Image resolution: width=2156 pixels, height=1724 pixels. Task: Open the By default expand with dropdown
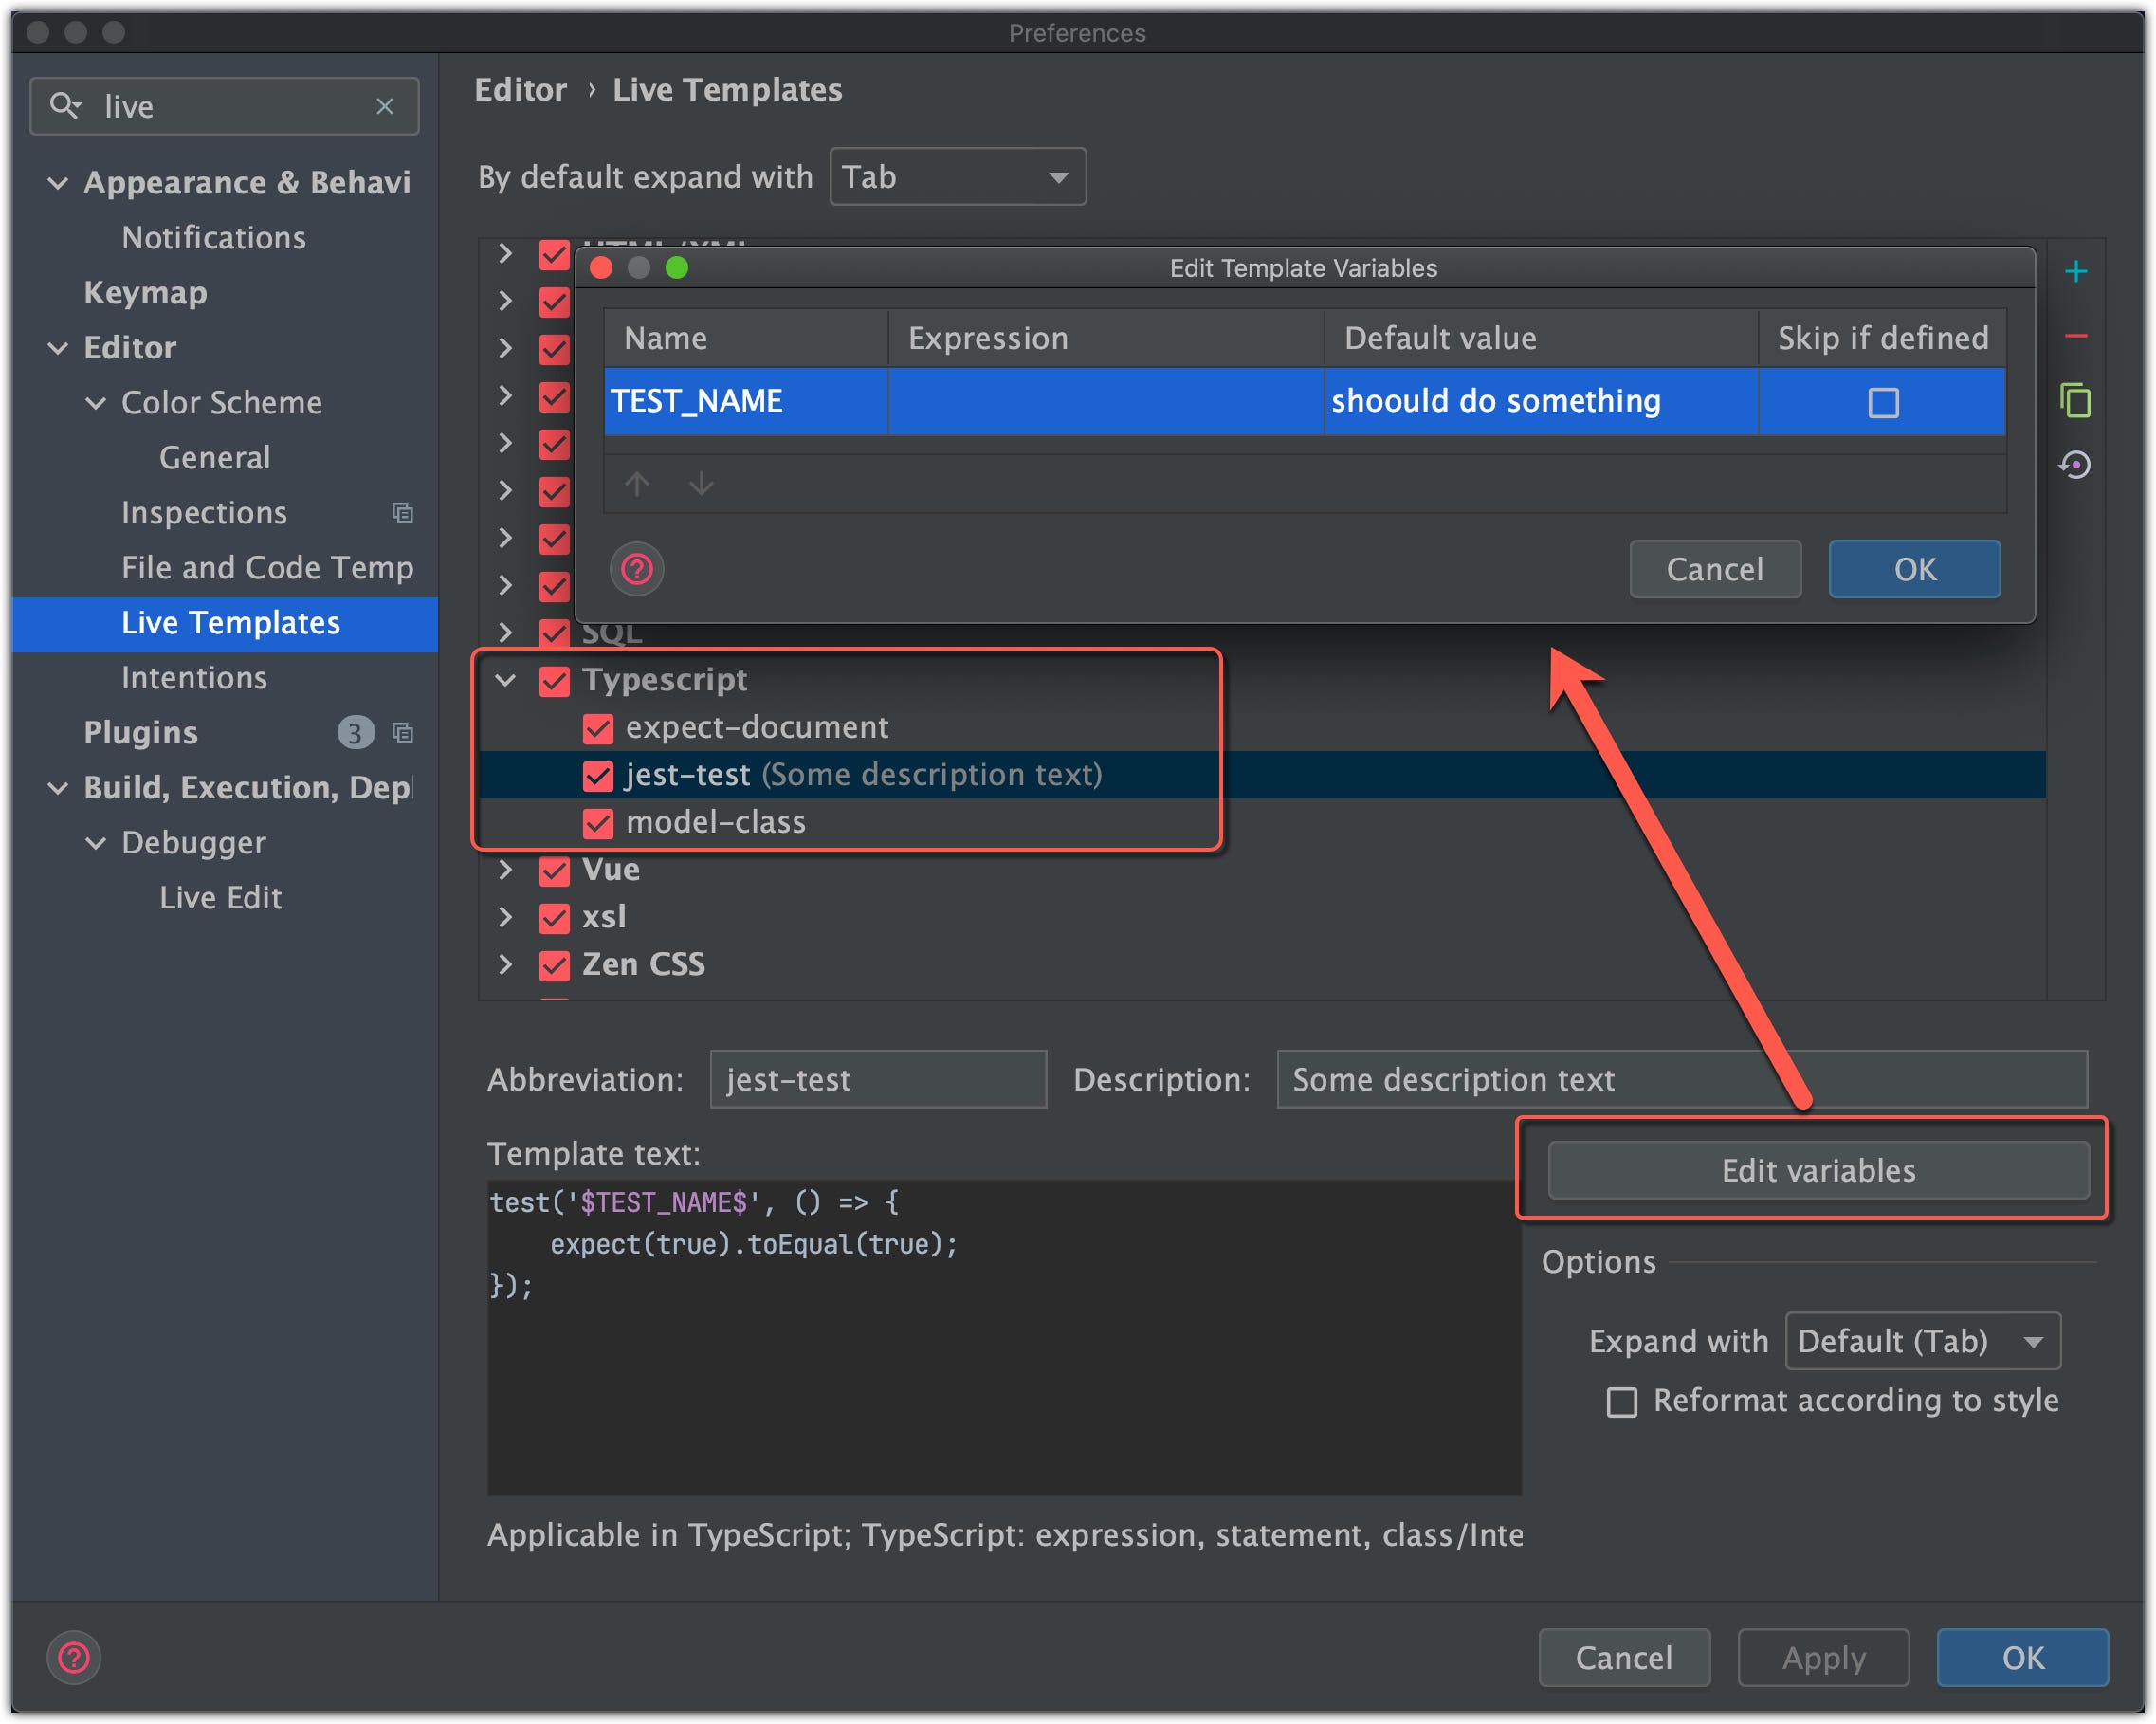pos(957,177)
